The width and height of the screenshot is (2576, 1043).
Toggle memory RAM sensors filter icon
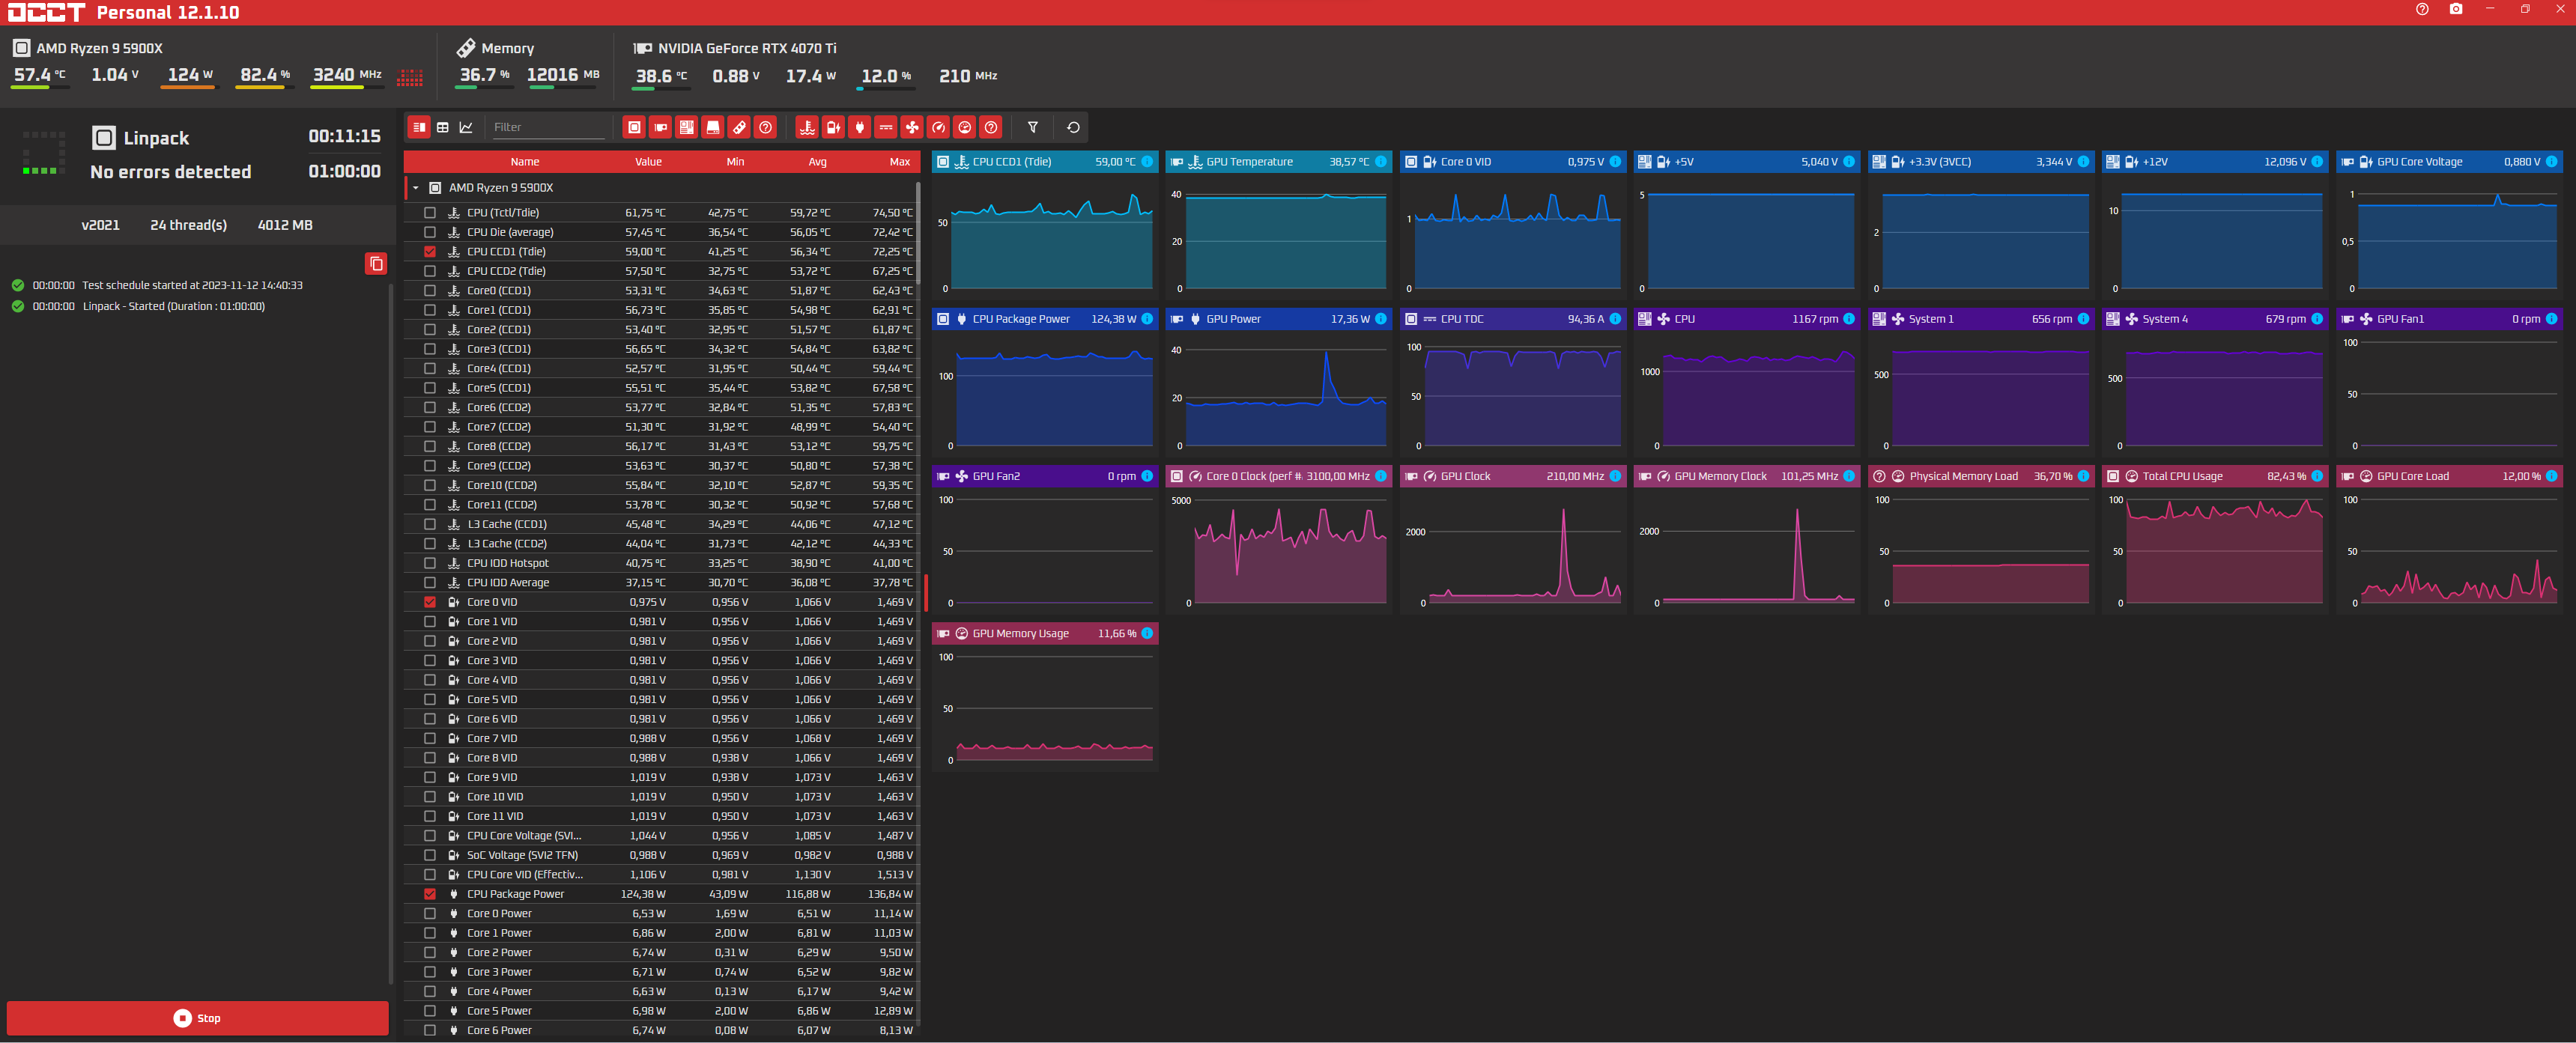[739, 127]
